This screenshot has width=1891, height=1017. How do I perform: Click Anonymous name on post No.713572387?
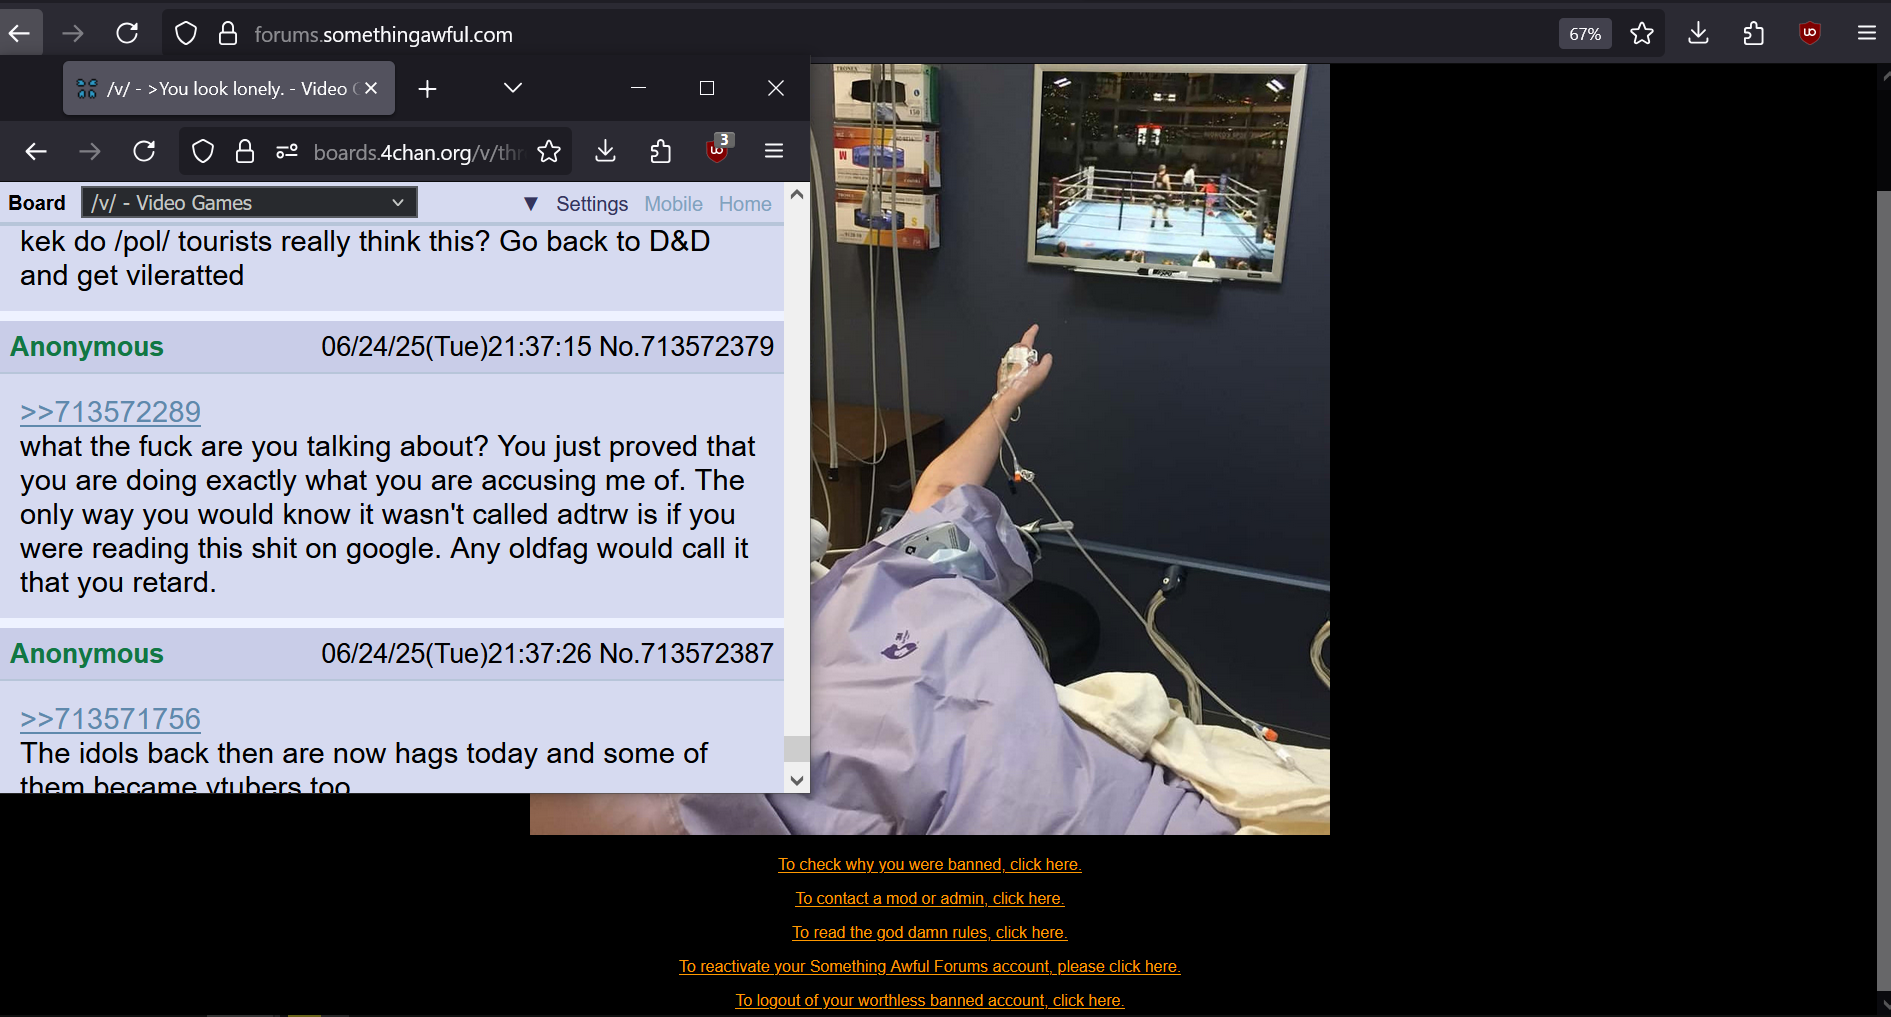click(x=87, y=654)
